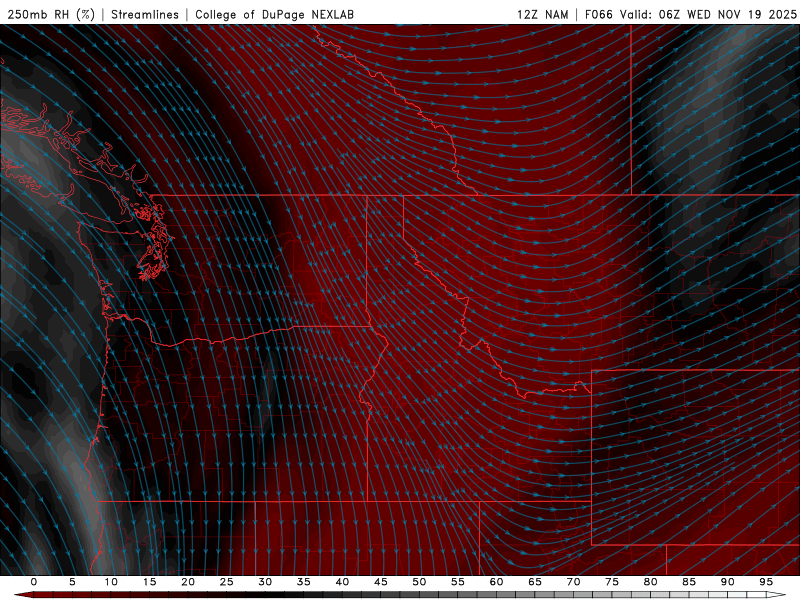
Task: Click the 45 label on the color scale
Action: pyautogui.click(x=381, y=582)
